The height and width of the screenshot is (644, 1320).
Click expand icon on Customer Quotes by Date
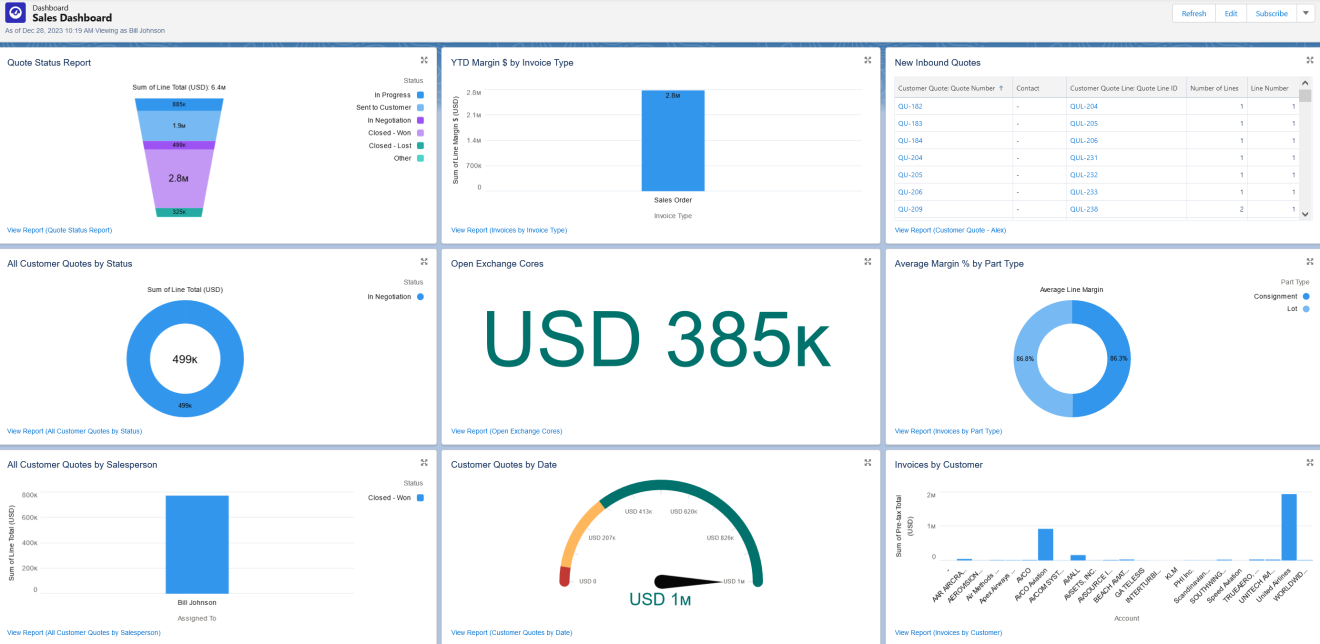point(866,463)
